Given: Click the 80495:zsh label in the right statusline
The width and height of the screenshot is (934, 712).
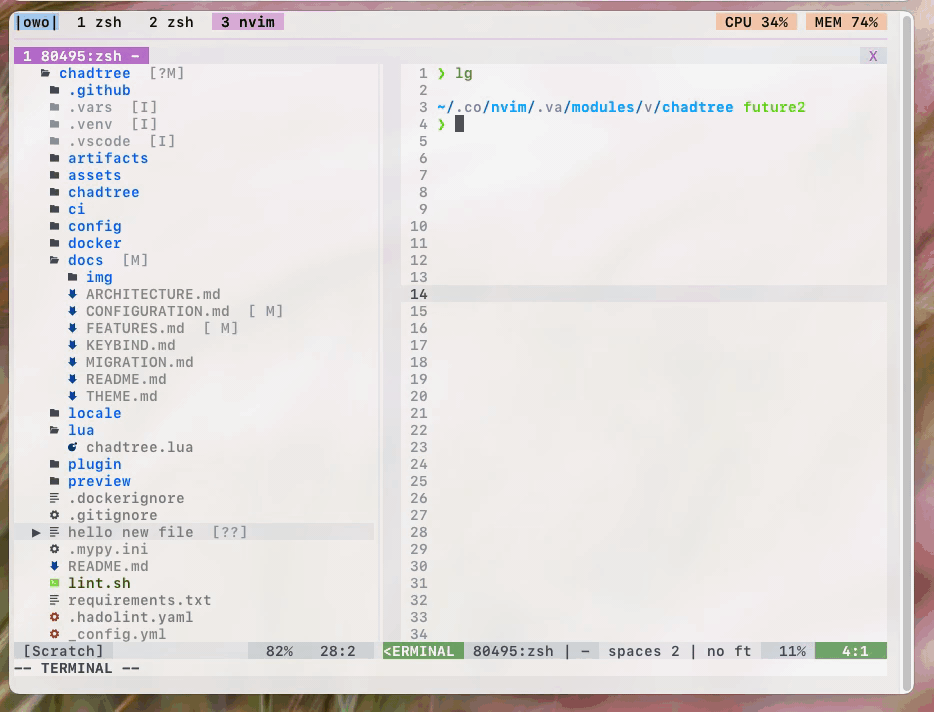Looking at the screenshot, I should 513,651.
